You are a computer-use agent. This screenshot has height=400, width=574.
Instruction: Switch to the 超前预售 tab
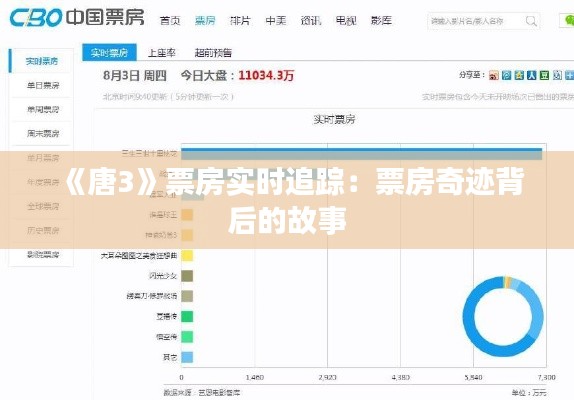point(213,53)
